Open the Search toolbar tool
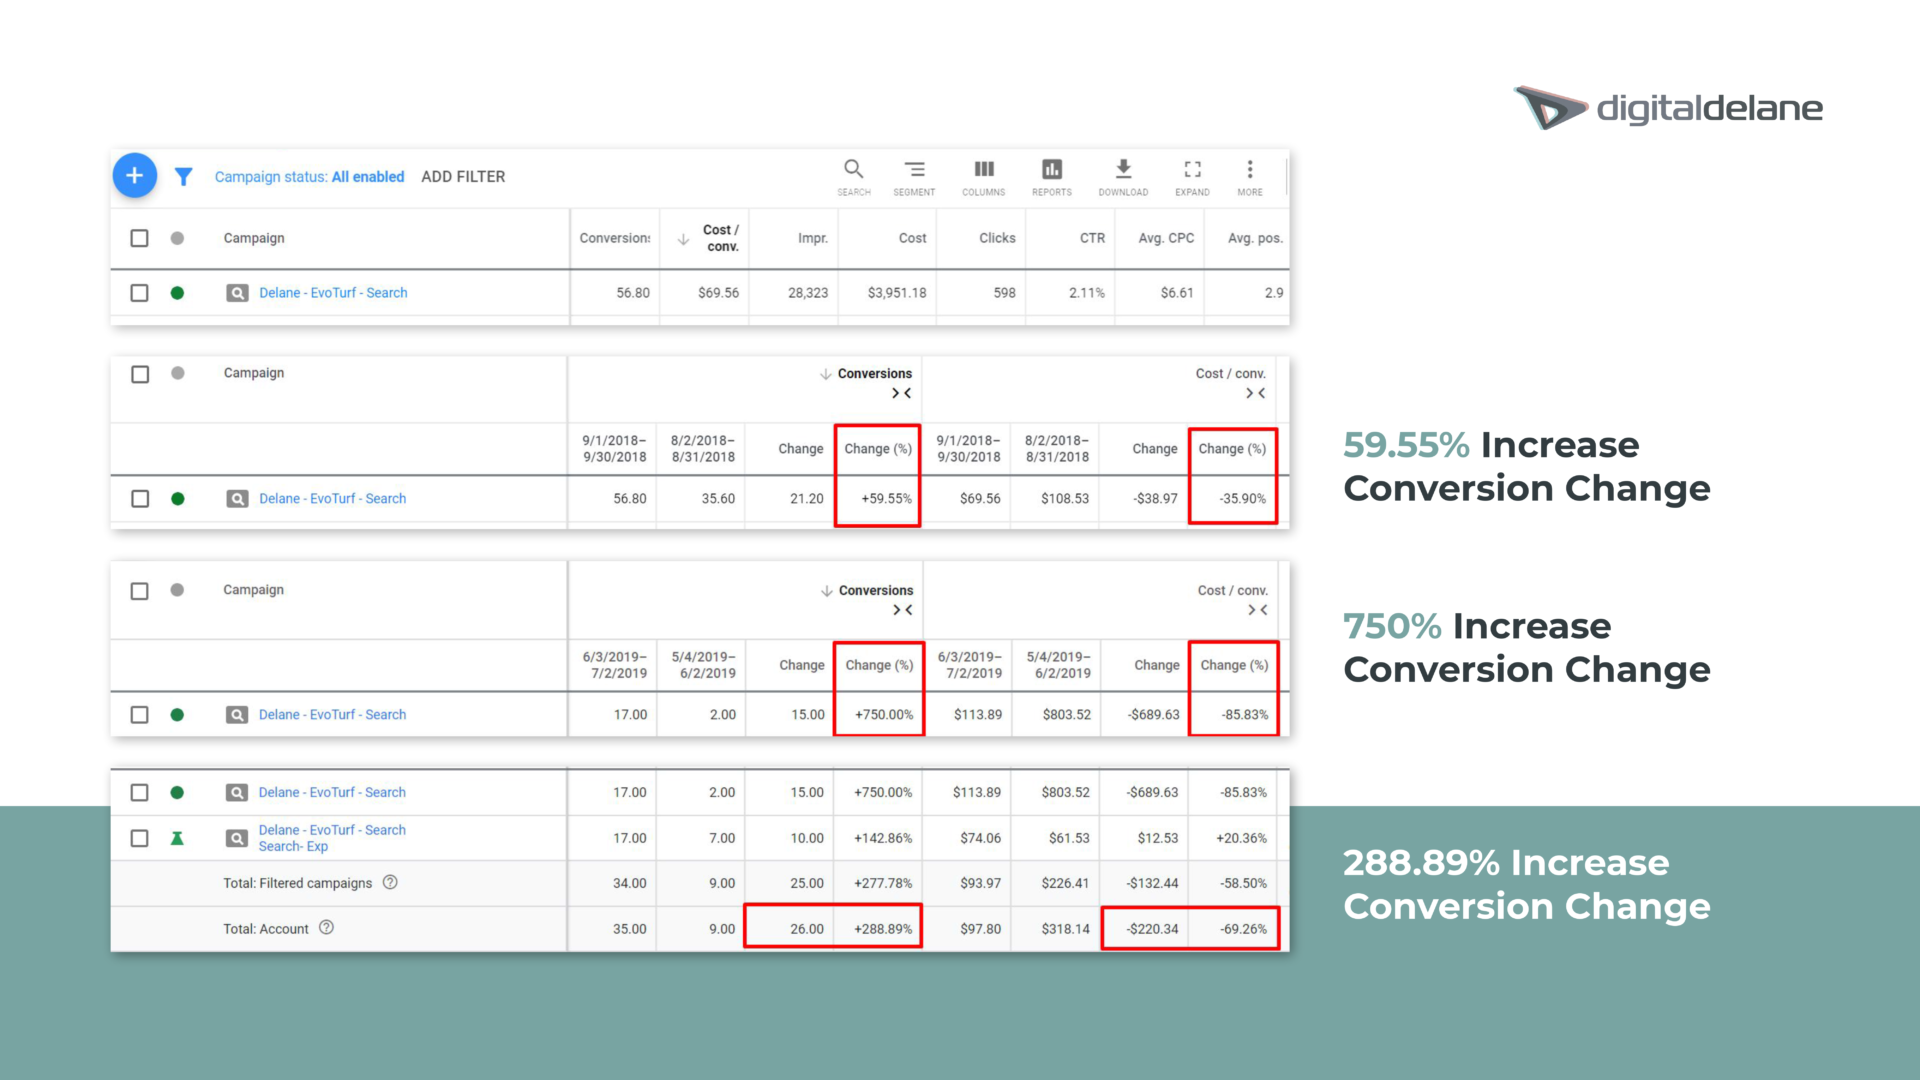Image resolution: width=1920 pixels, height=1080 pixels. tap(853, 177)
